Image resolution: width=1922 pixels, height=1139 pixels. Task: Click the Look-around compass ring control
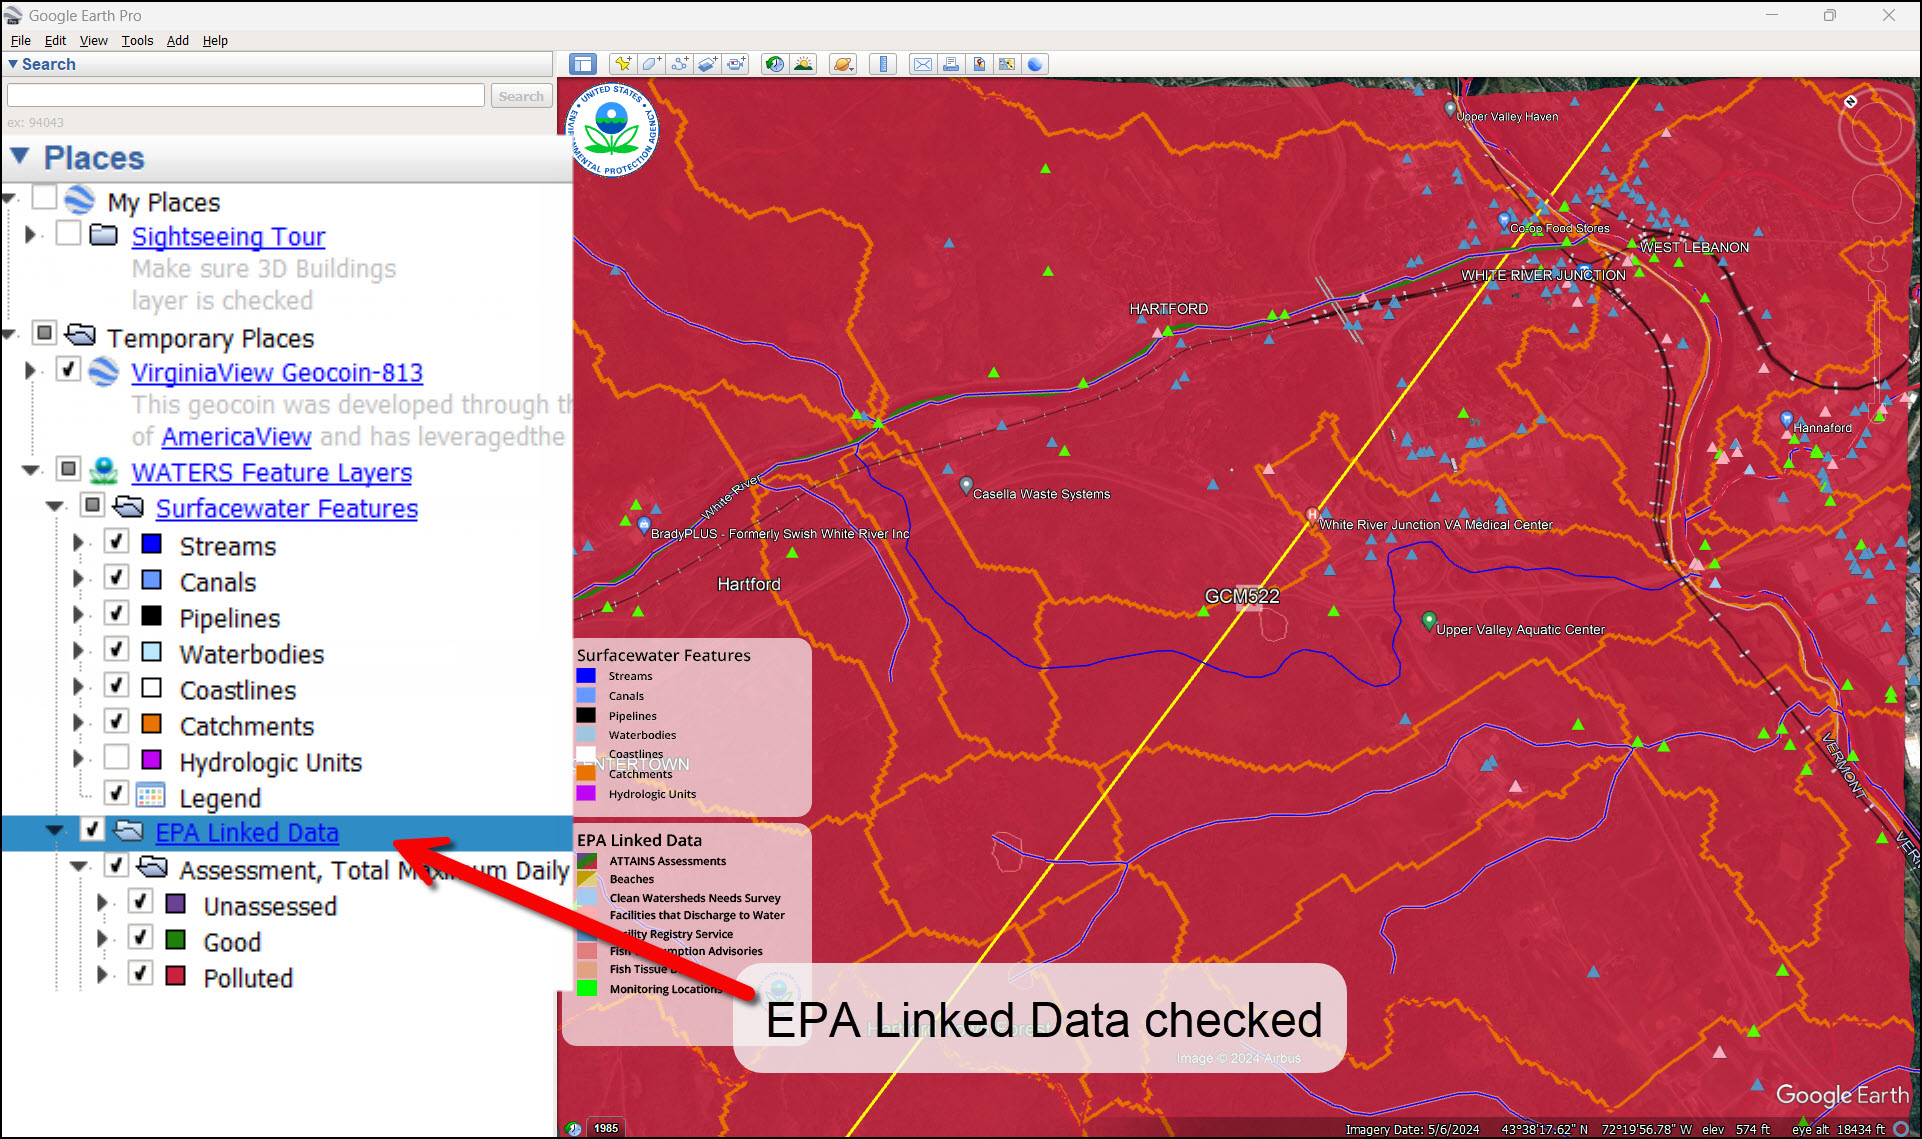(x=1875, y=126)
